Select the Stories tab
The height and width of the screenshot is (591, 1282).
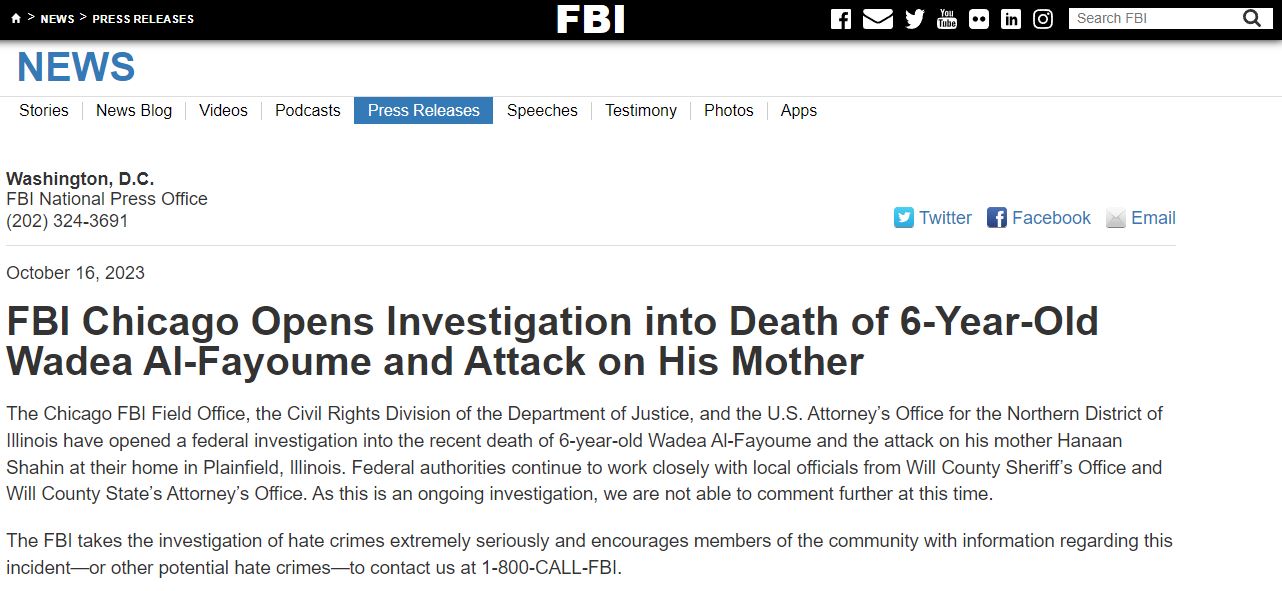[x=44, y=110]
